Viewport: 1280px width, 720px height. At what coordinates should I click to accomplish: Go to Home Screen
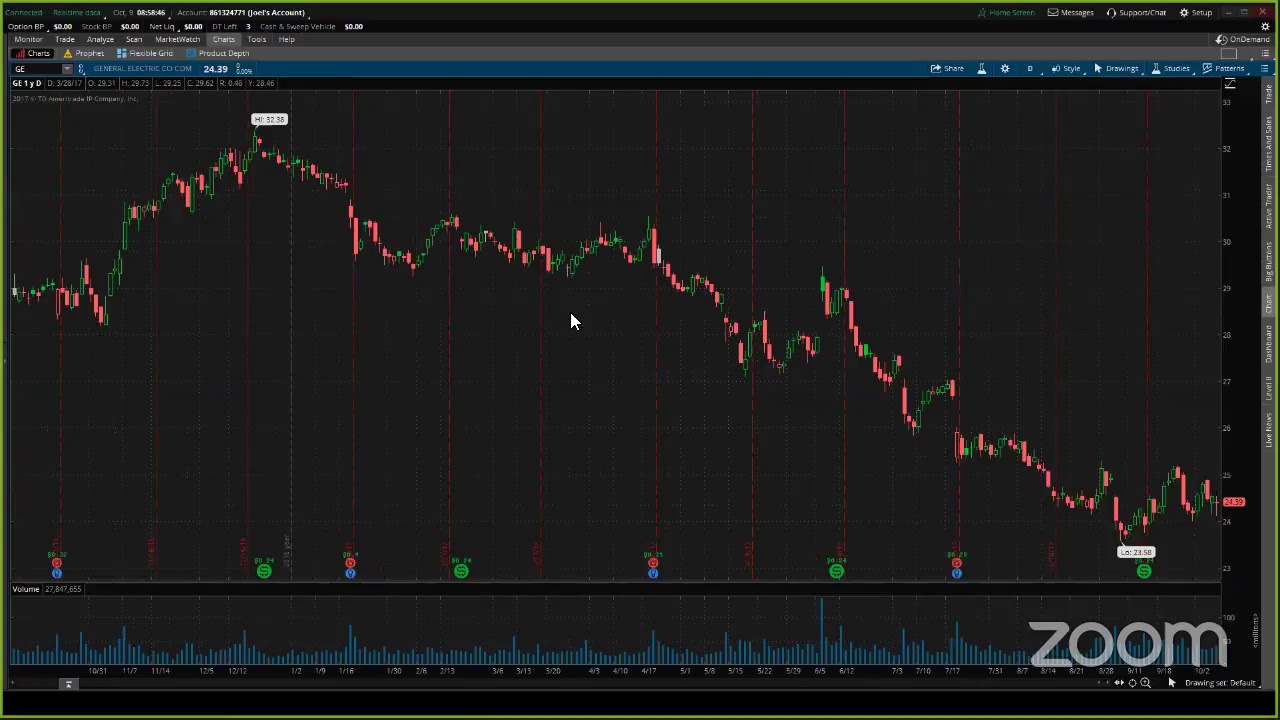click(x=1006, y=12)
